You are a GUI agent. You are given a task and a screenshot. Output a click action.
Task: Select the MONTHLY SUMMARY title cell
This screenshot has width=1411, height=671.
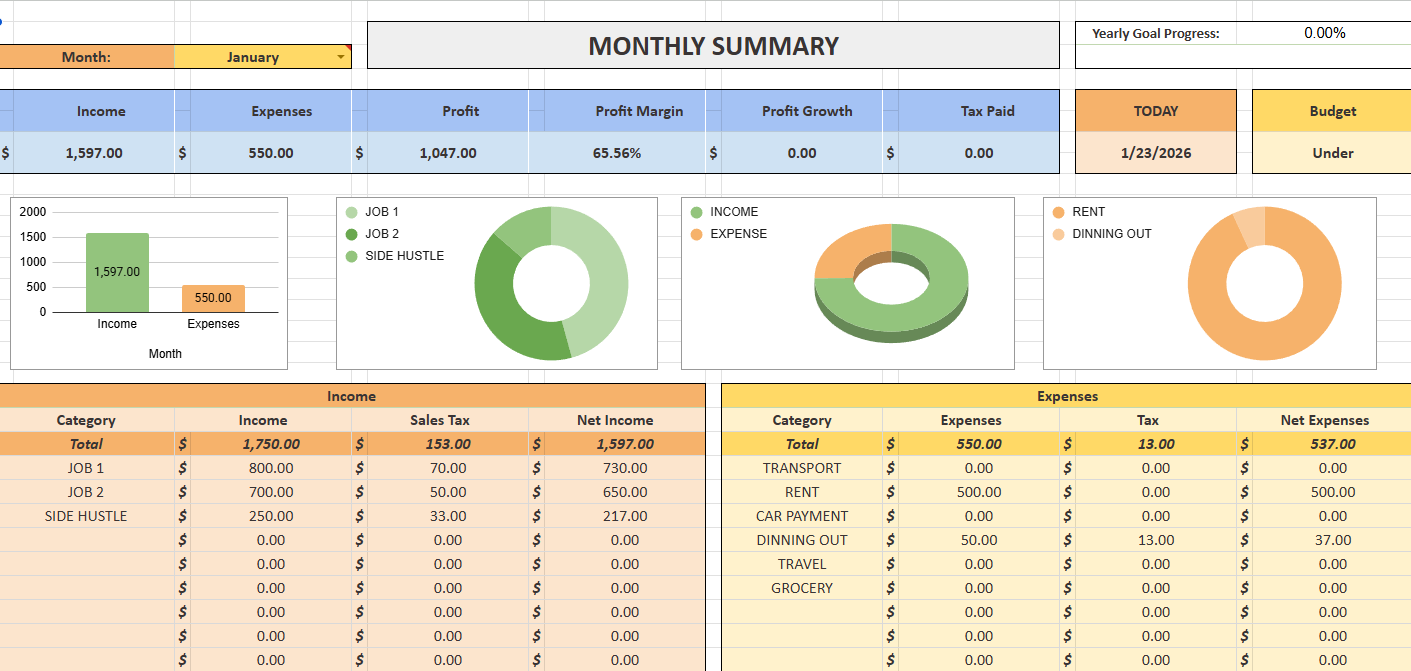[x=713, y=46]
